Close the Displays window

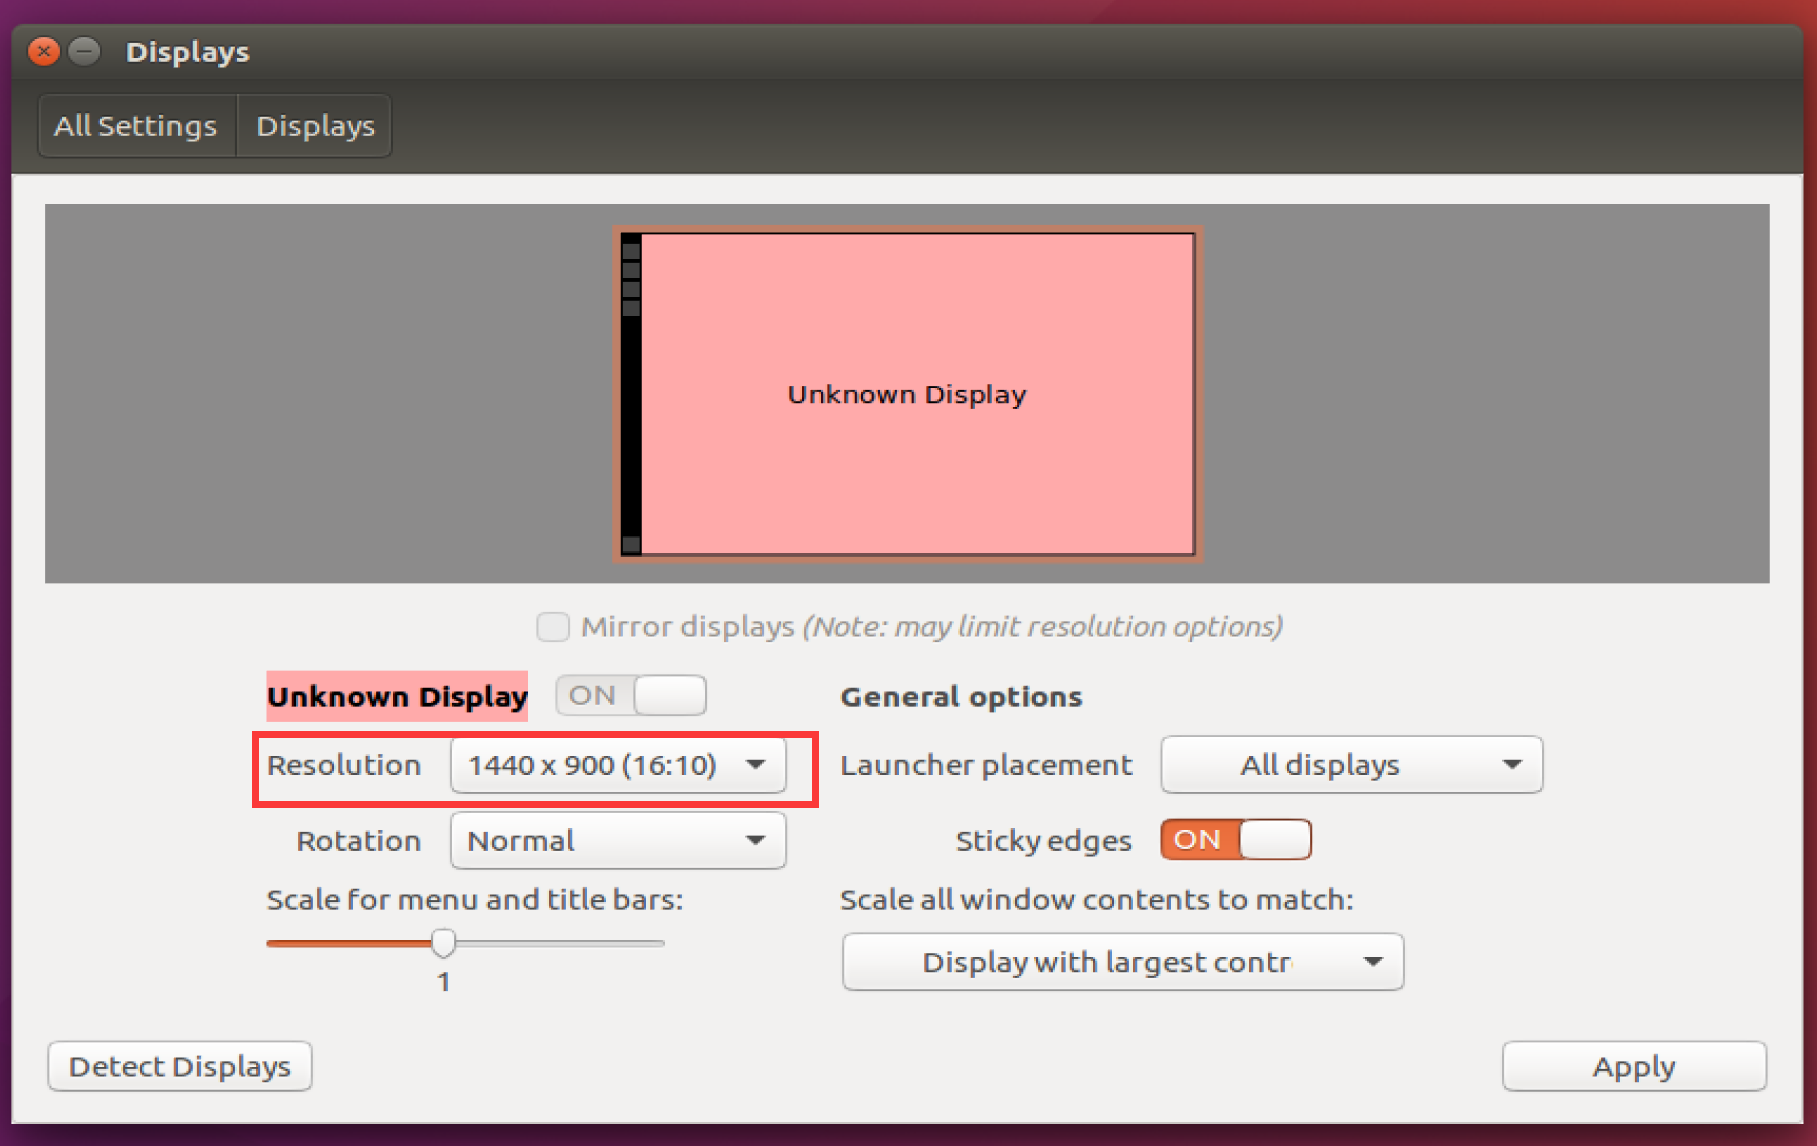coord(44,51)
